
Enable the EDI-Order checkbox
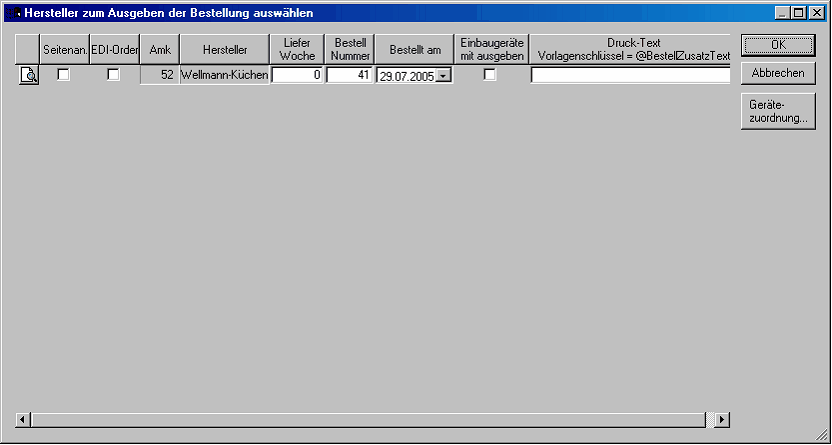tap(113, 75)
